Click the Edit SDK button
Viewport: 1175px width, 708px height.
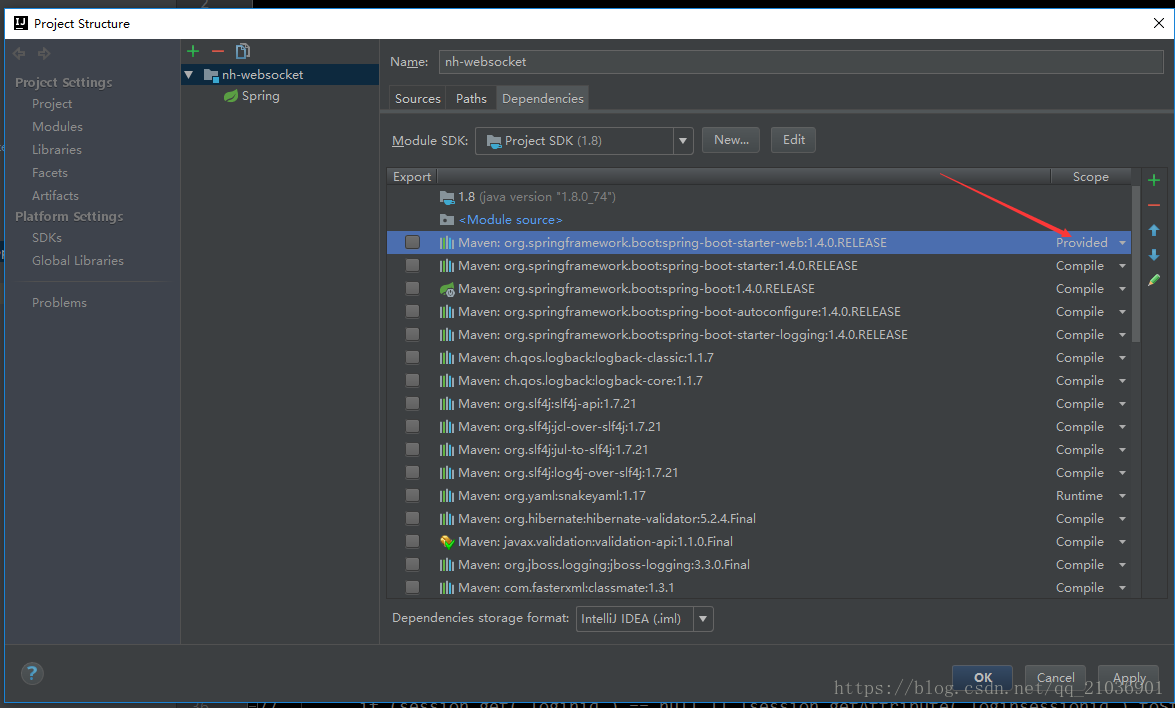click(793, 140)
